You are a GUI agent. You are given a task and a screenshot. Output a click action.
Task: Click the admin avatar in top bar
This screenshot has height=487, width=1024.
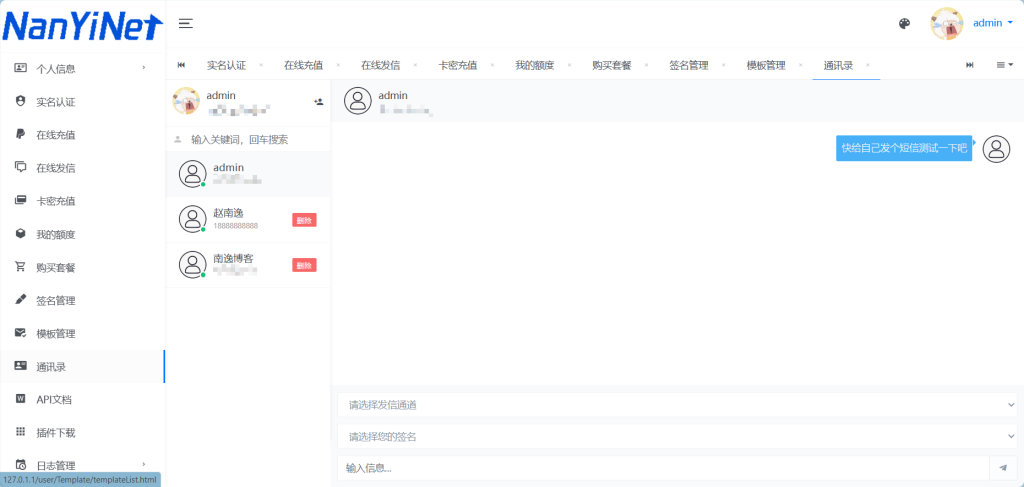[x=946, y=24]
